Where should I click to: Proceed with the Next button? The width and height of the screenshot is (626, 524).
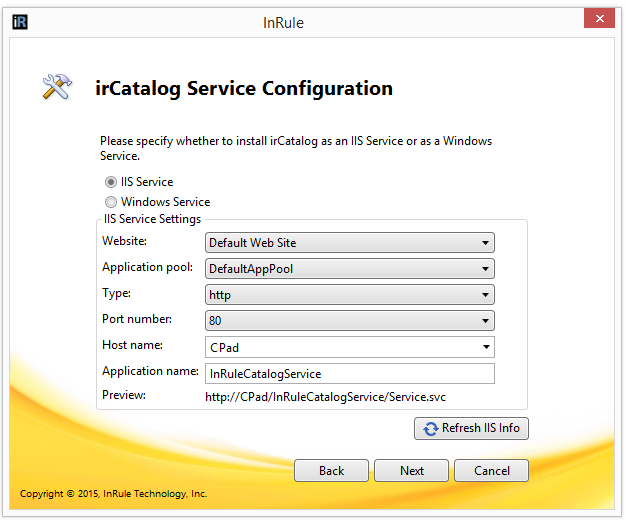coord(412,471)
